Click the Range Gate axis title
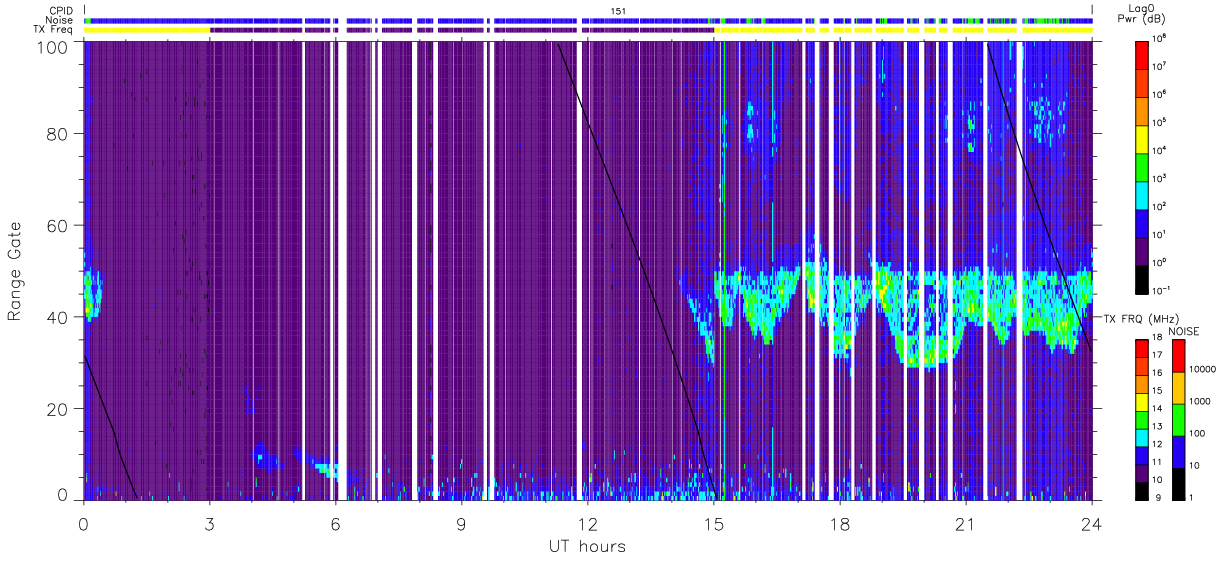This screenshot has height=567, width=1228. (x=15, y=272)
